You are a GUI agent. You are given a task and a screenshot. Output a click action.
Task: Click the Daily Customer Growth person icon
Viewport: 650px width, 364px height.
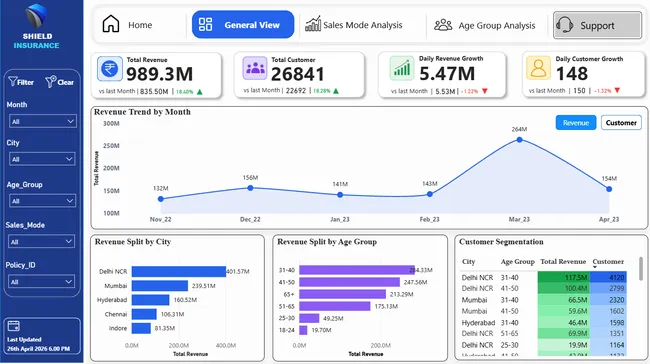538,68
